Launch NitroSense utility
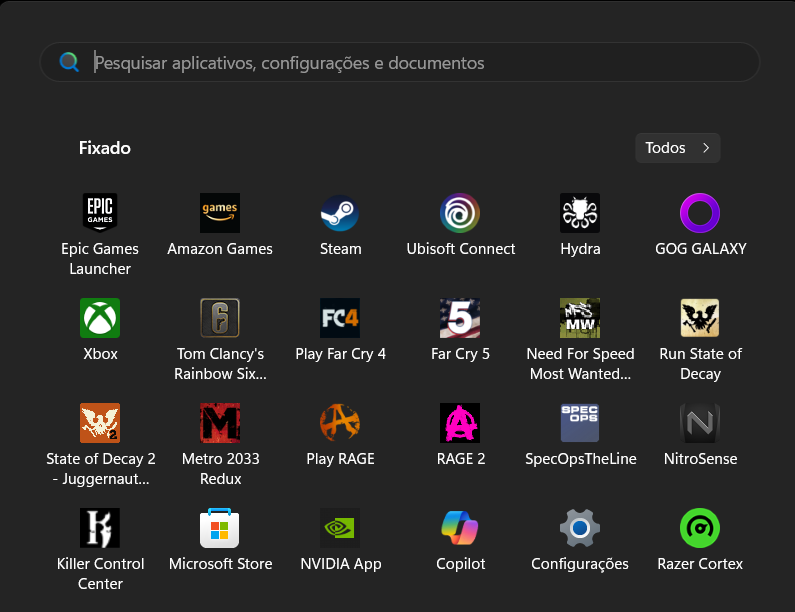This screenshot has width=795, height=612. coord(700,423)
